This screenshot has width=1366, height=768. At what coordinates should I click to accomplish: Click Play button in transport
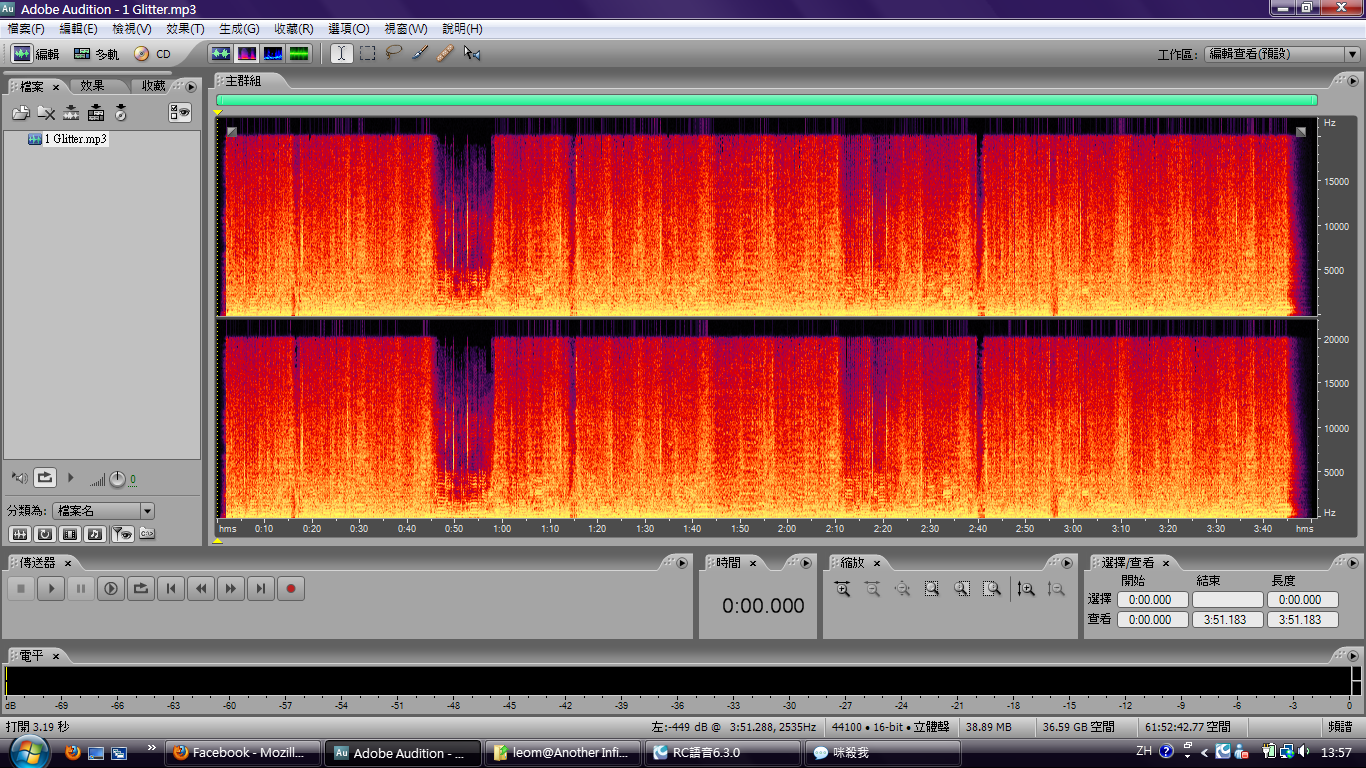pos(51,589)
